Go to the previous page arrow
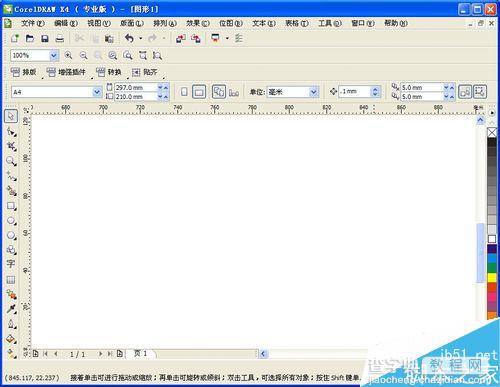500x387 pixels. click(x=56, y=354)
